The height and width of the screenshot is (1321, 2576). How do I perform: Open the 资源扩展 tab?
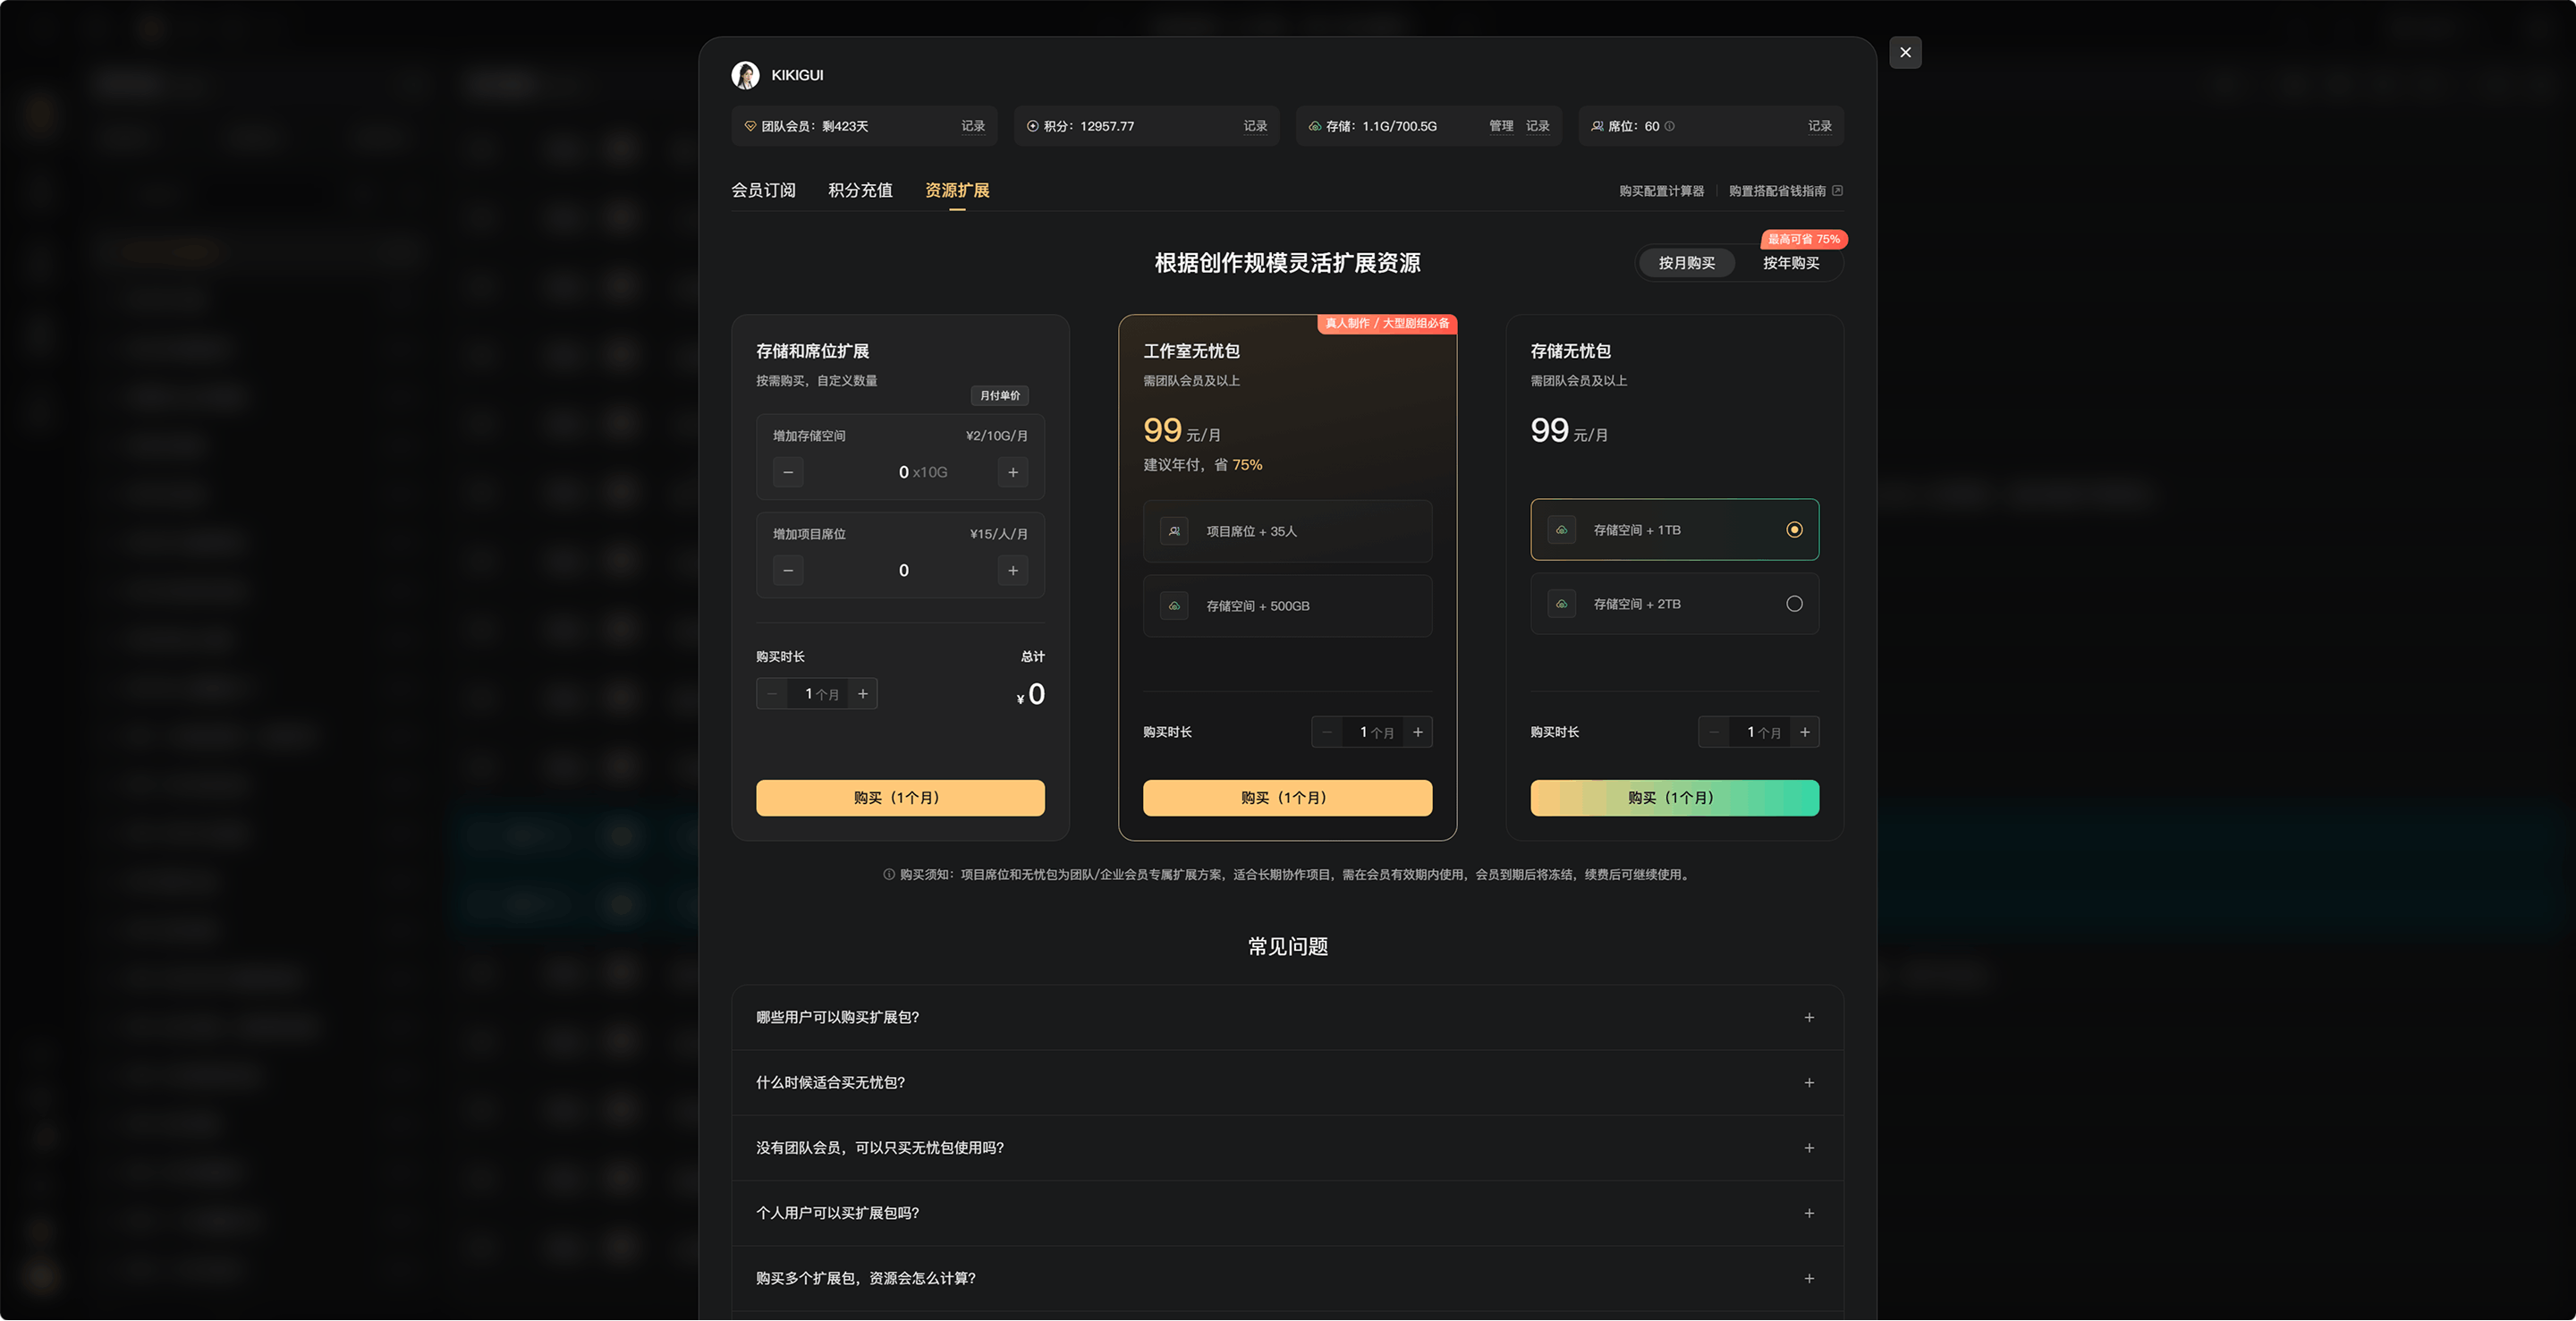pos(957,190)
